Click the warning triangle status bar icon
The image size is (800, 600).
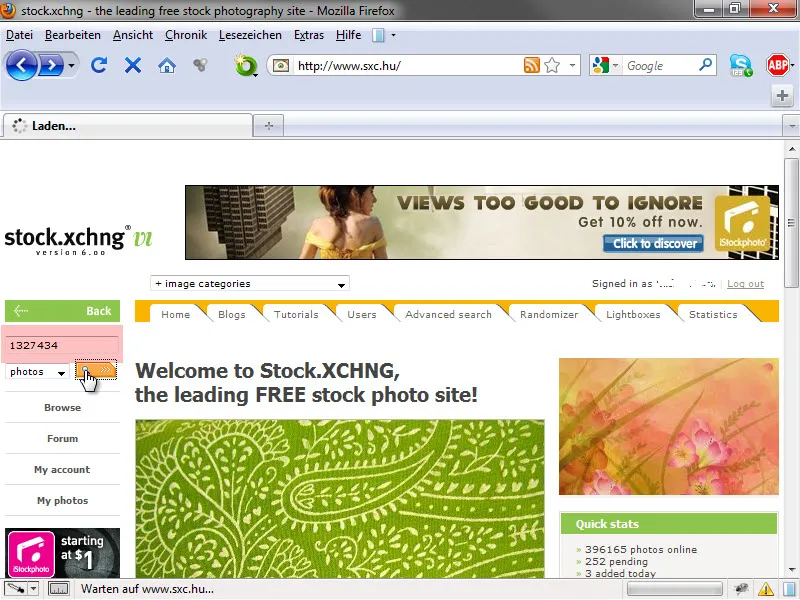coord(765,589)
